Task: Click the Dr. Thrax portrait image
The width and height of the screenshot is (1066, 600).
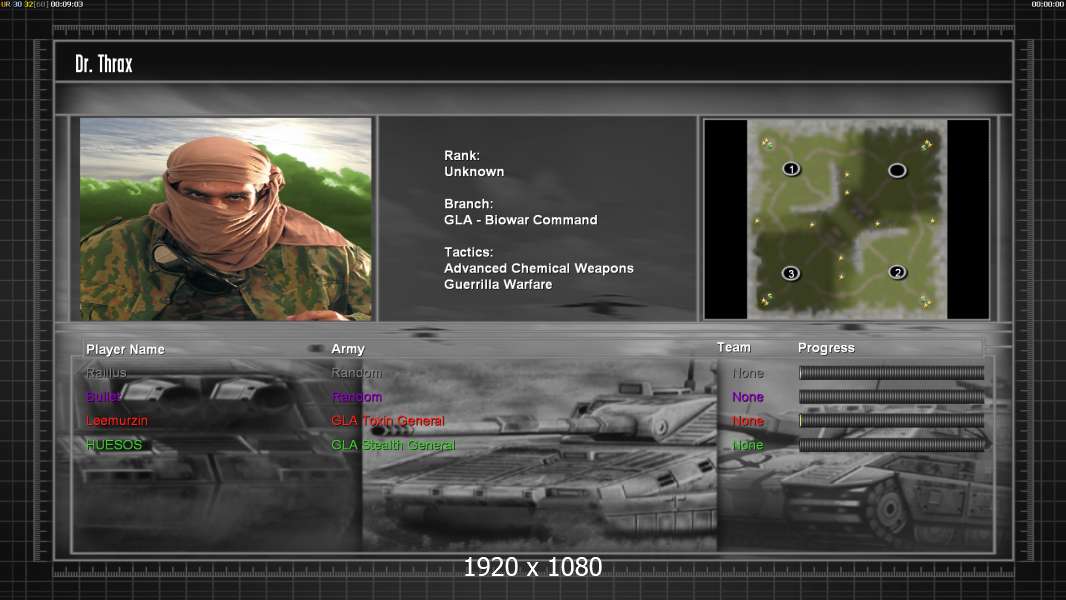Action: tap(226, 219)
